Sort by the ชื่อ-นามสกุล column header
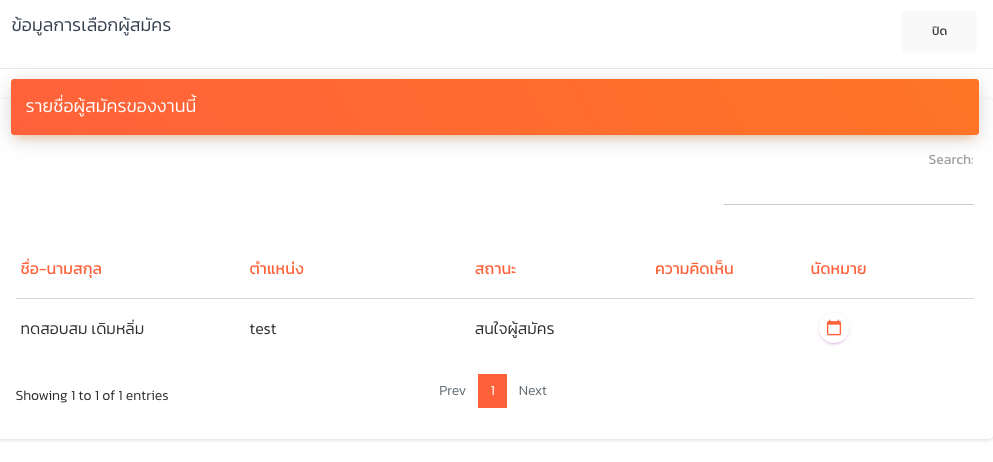Image resolution: width=993 pixels, height=462 pixels. (x=61, y=269)
